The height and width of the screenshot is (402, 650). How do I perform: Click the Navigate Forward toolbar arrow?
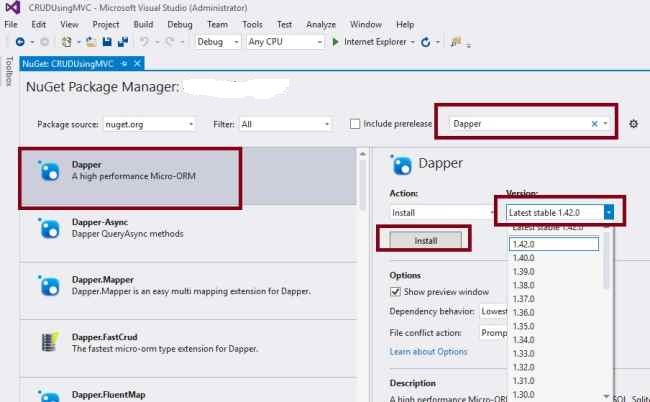point(44,42)
